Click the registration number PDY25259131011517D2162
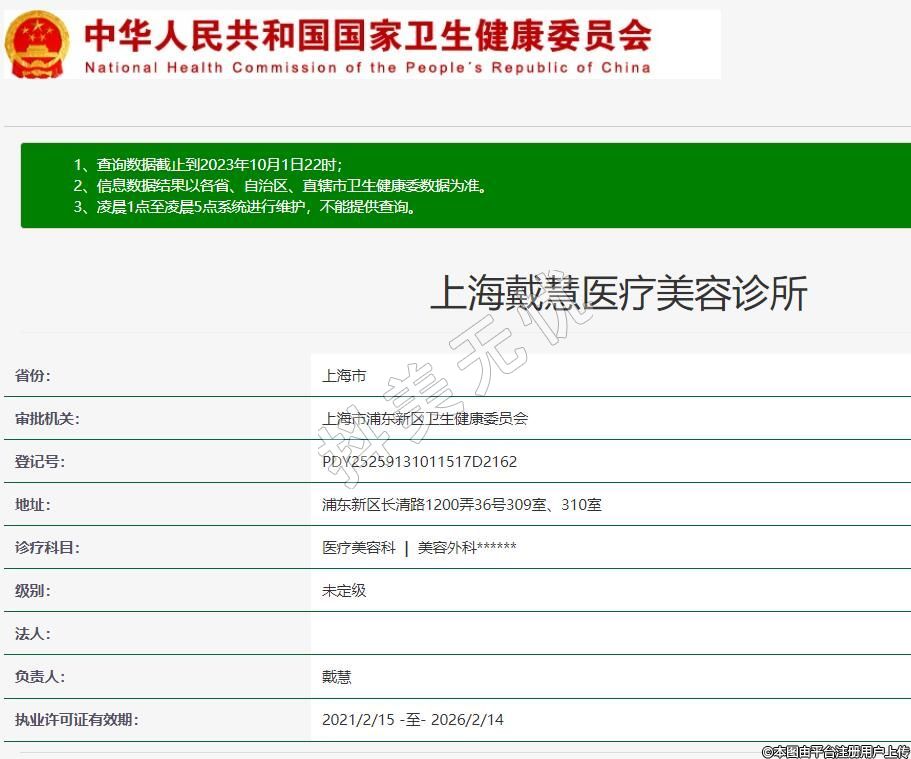 [419, 462]
